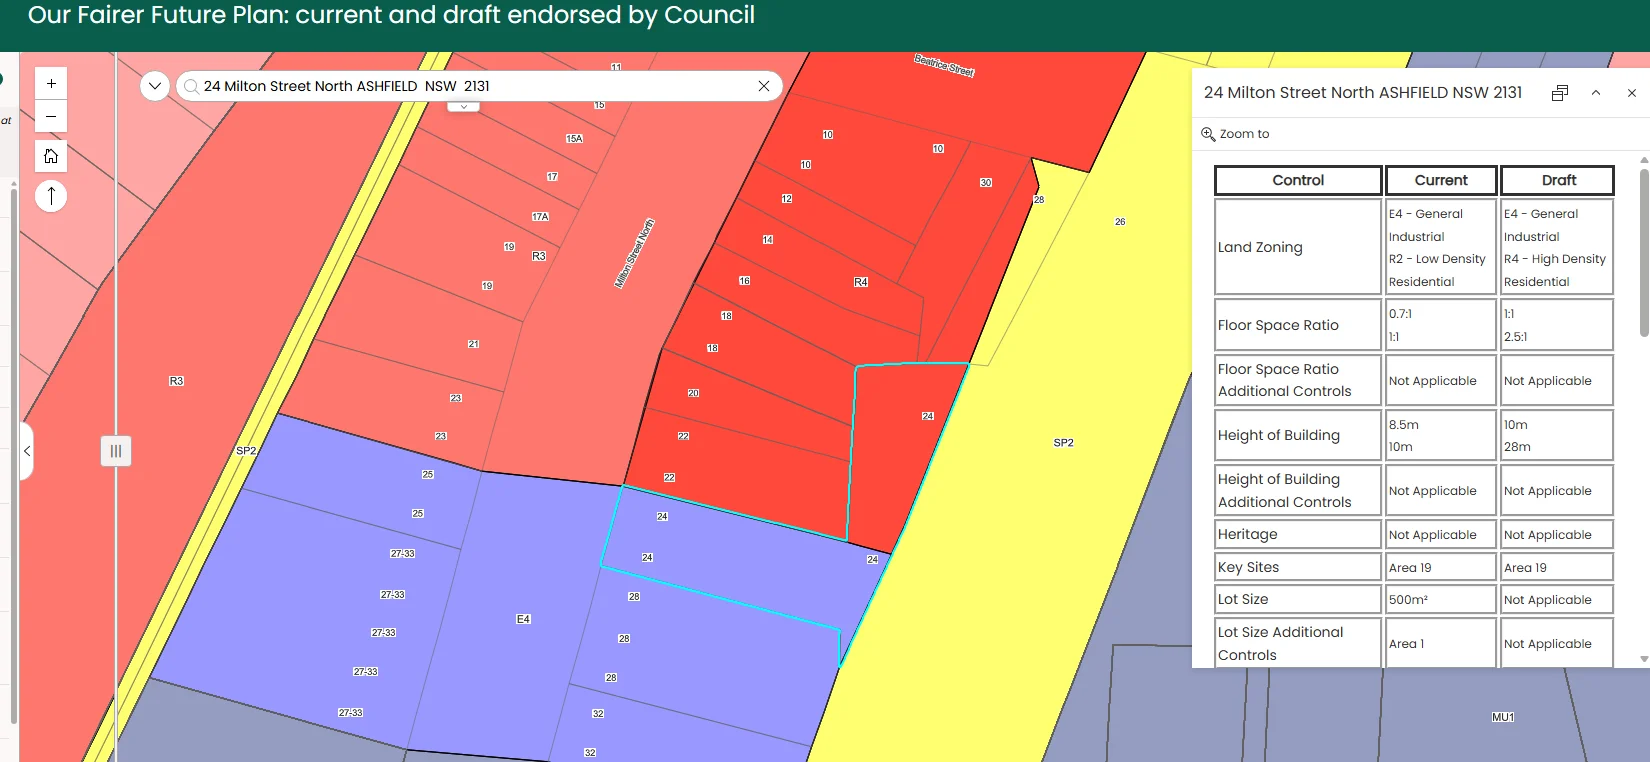Click current height value 8.5m
1650x762 pixels.
pos(1404,425)
